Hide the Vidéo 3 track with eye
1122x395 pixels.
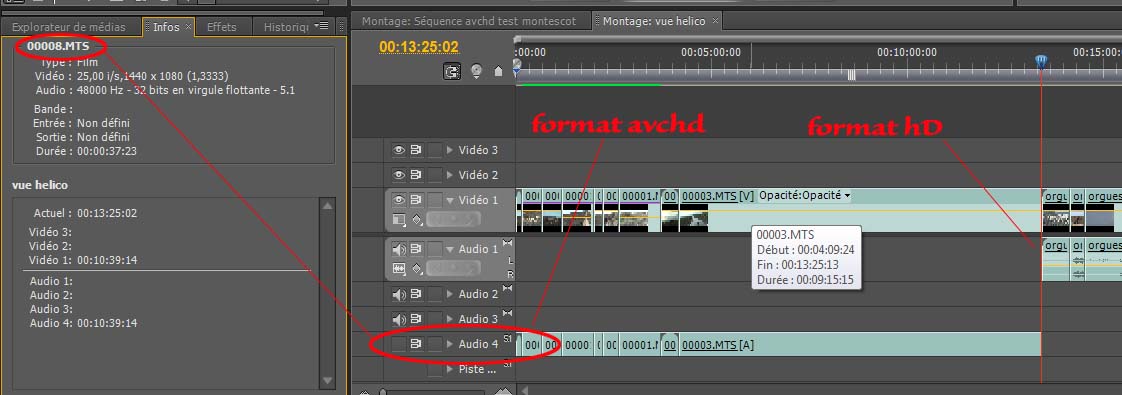pyautogui.click(x=399, y=150)
